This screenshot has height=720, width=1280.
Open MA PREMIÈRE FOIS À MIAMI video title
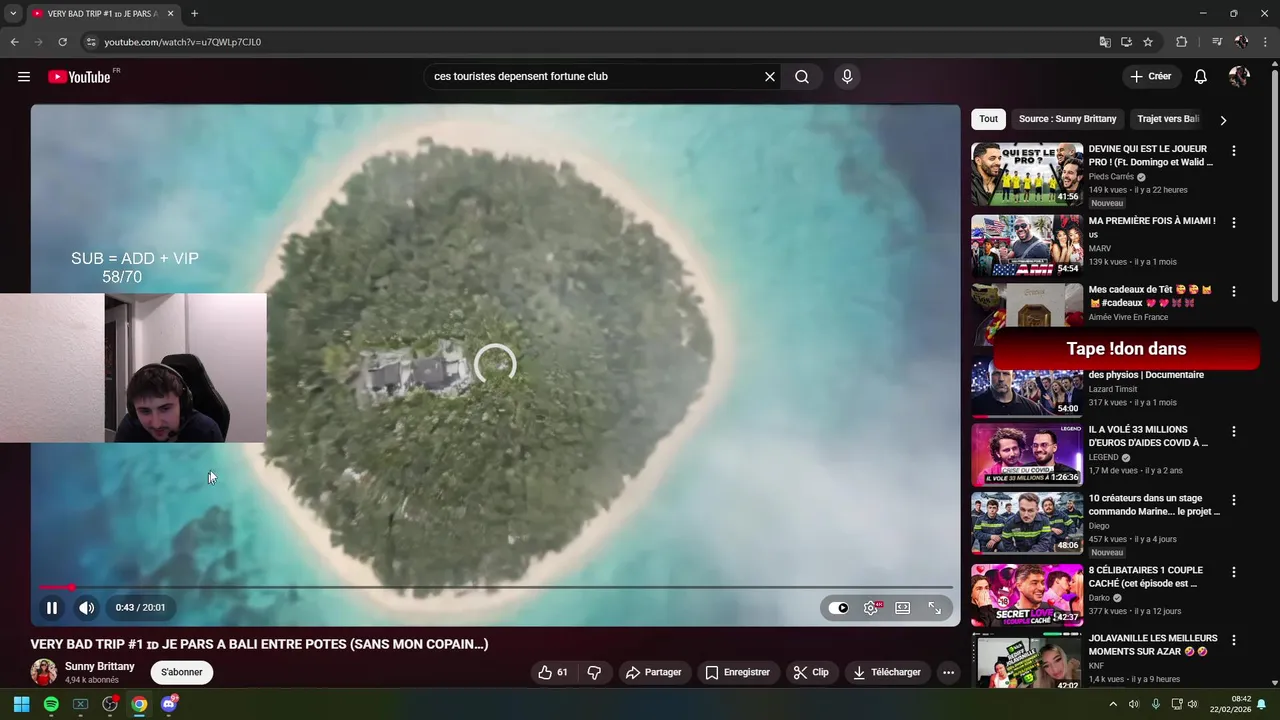click(x=1152, y=227)
